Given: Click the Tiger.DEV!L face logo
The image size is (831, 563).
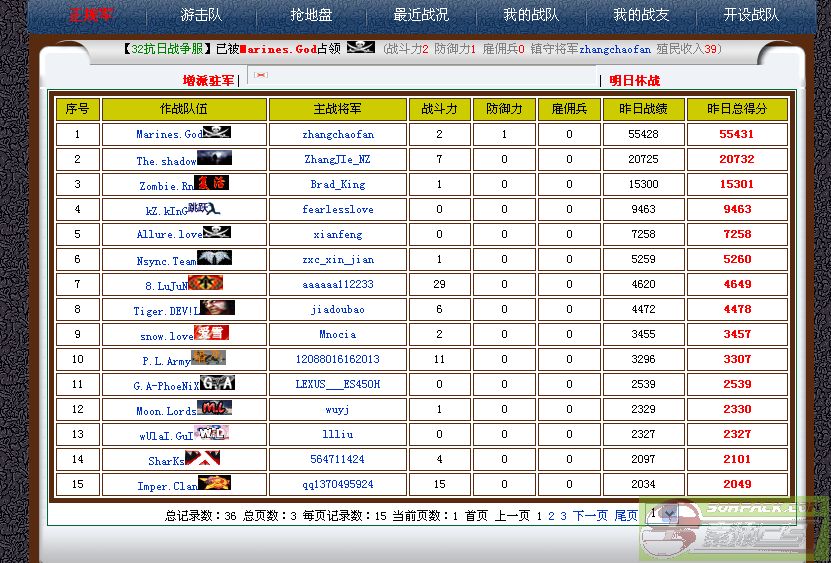Looking at the screenshot, I should pos(217,308).
